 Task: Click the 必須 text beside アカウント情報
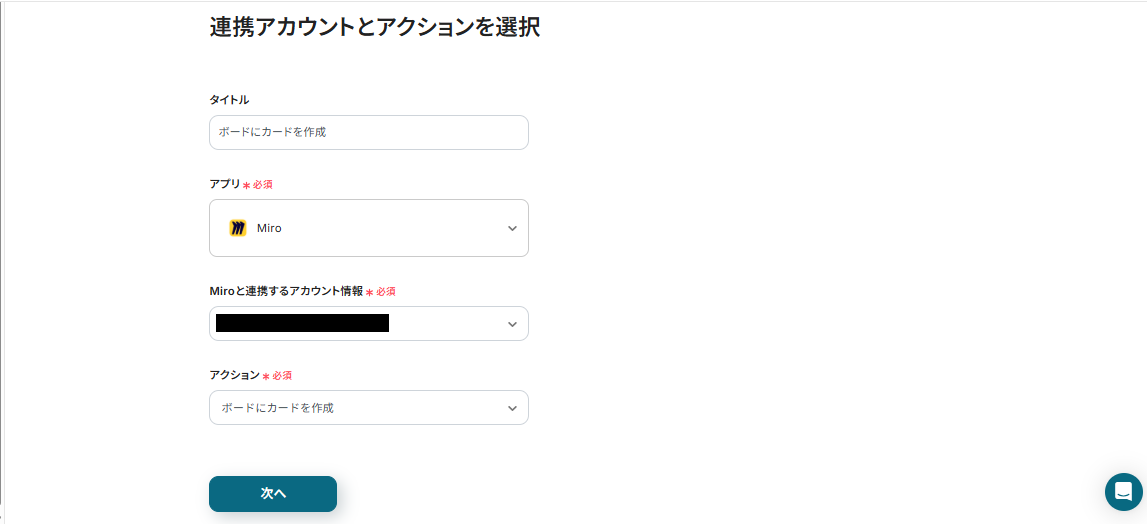click(x=386, y=292)
